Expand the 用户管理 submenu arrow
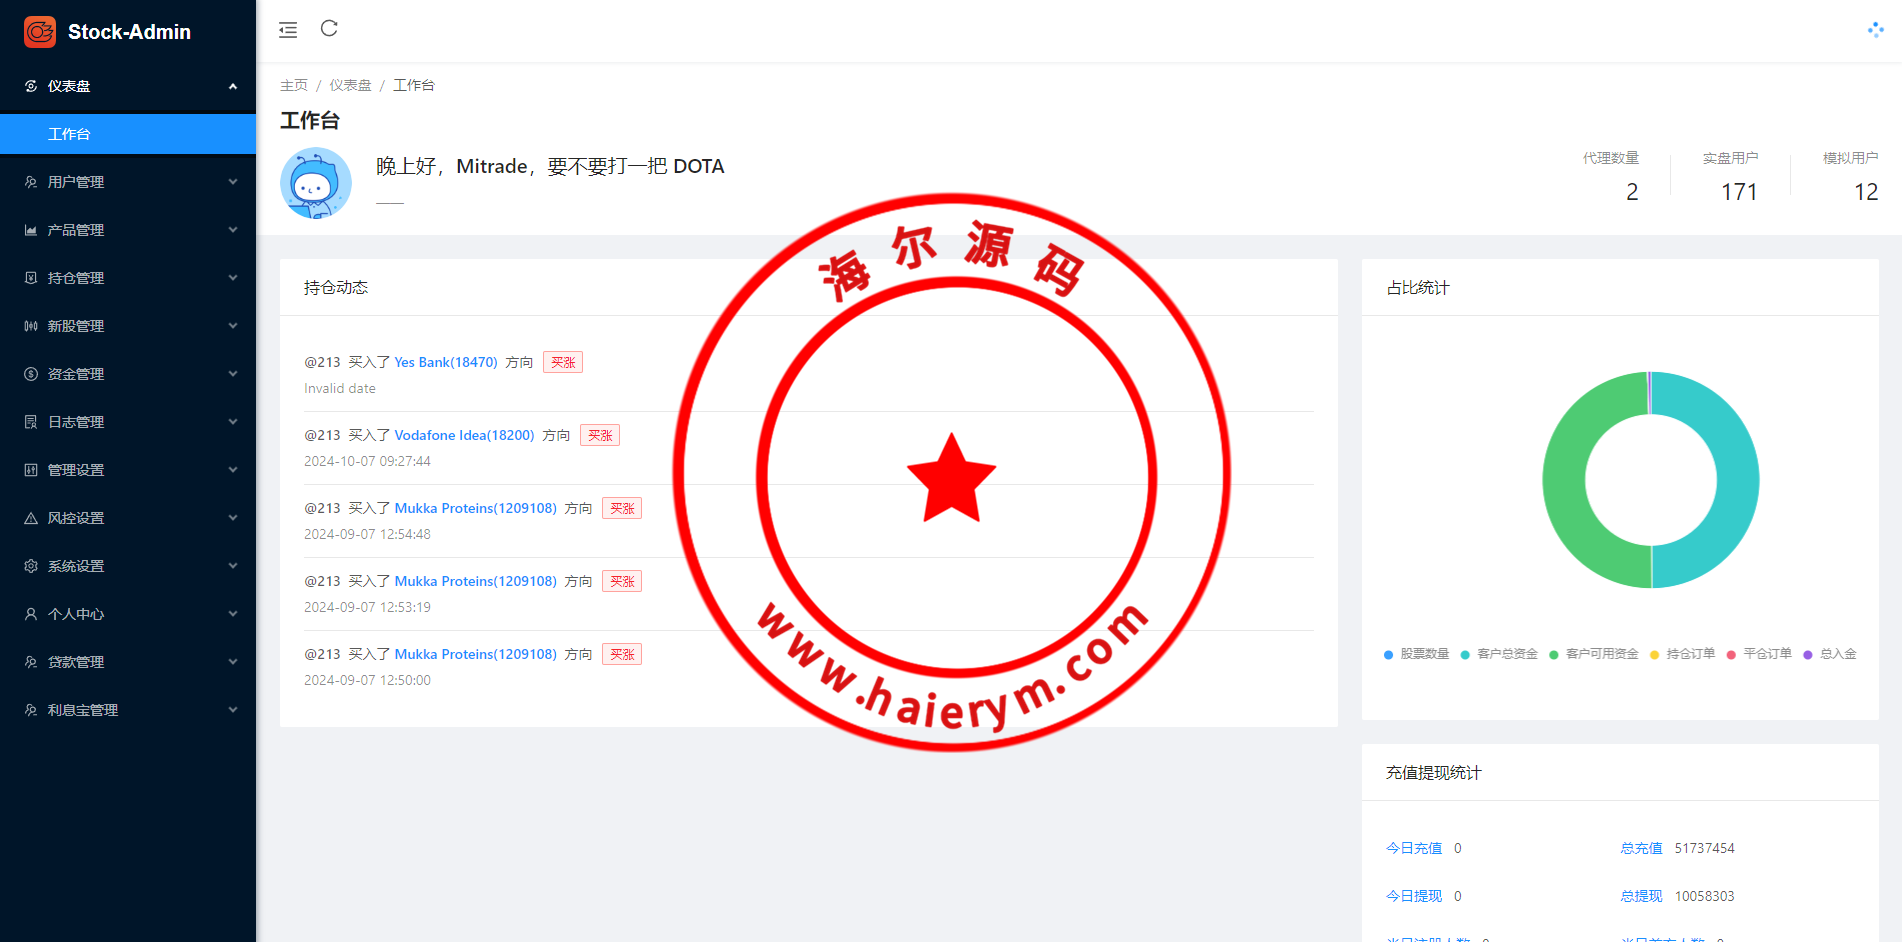This screenshot has width=1902, height=942. 233,182
